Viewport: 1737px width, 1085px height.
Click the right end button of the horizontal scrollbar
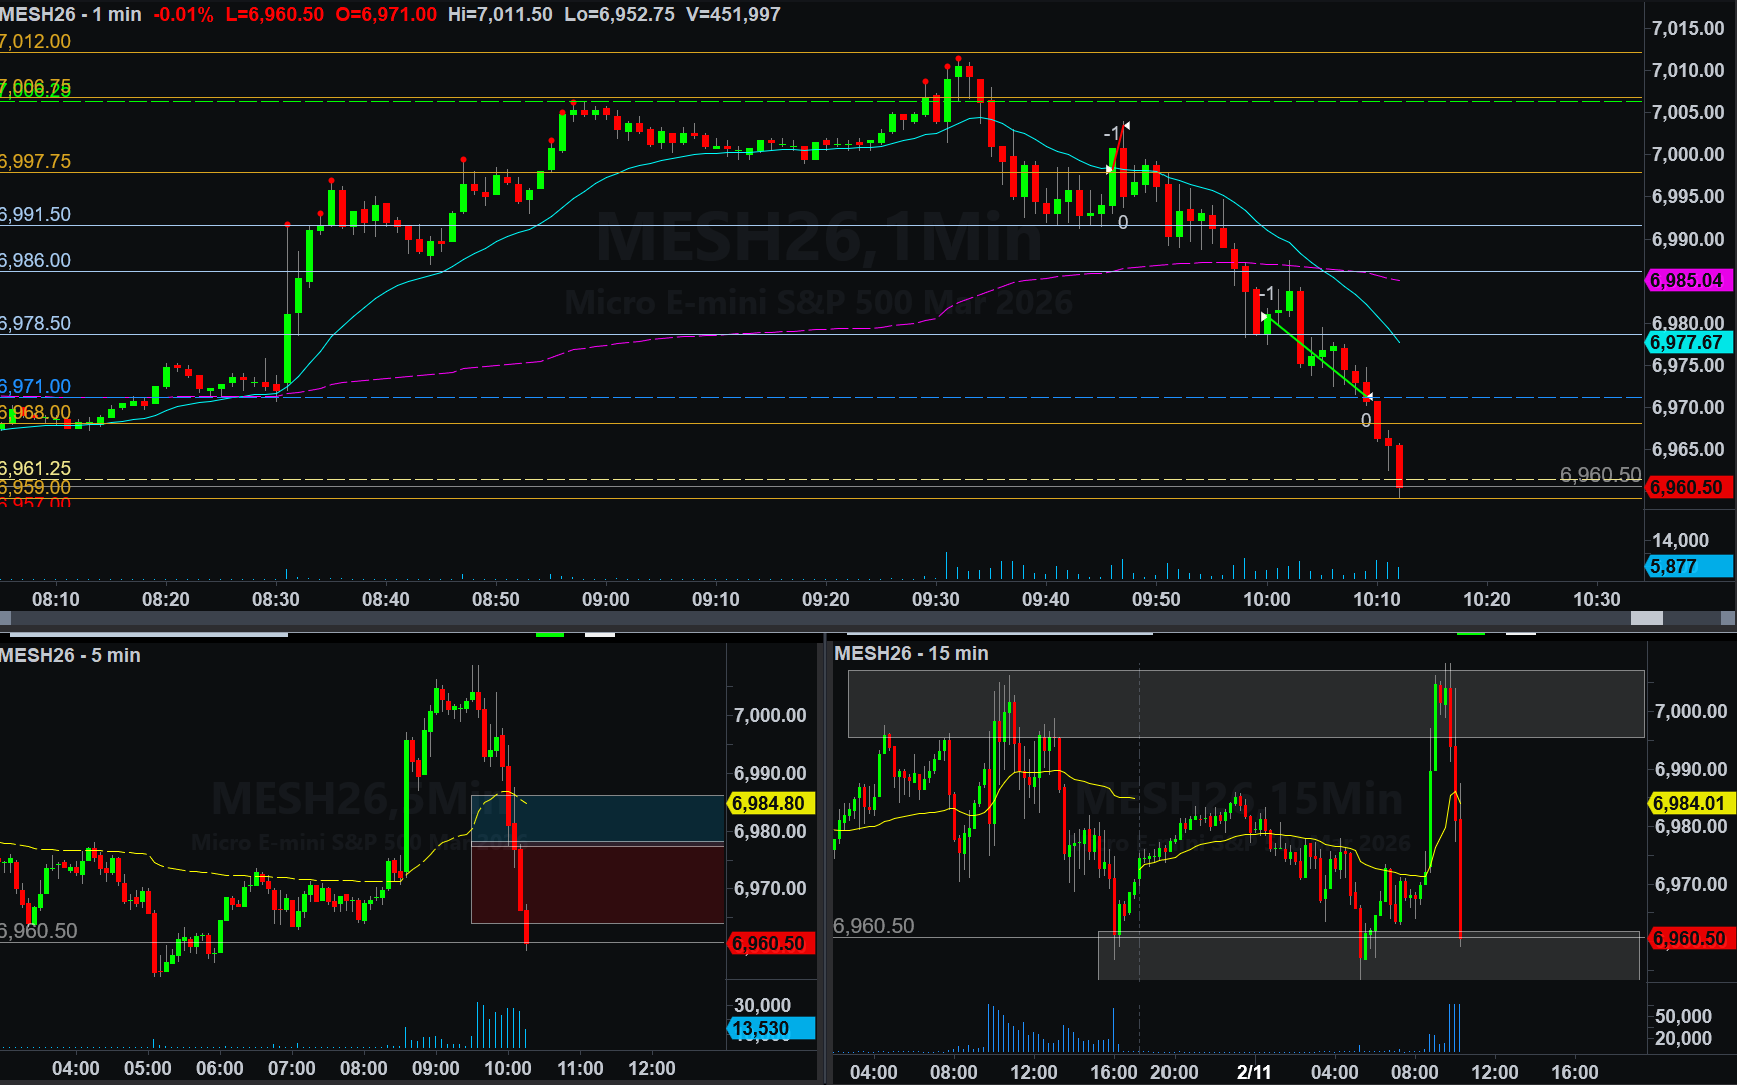pos(1727,619)
